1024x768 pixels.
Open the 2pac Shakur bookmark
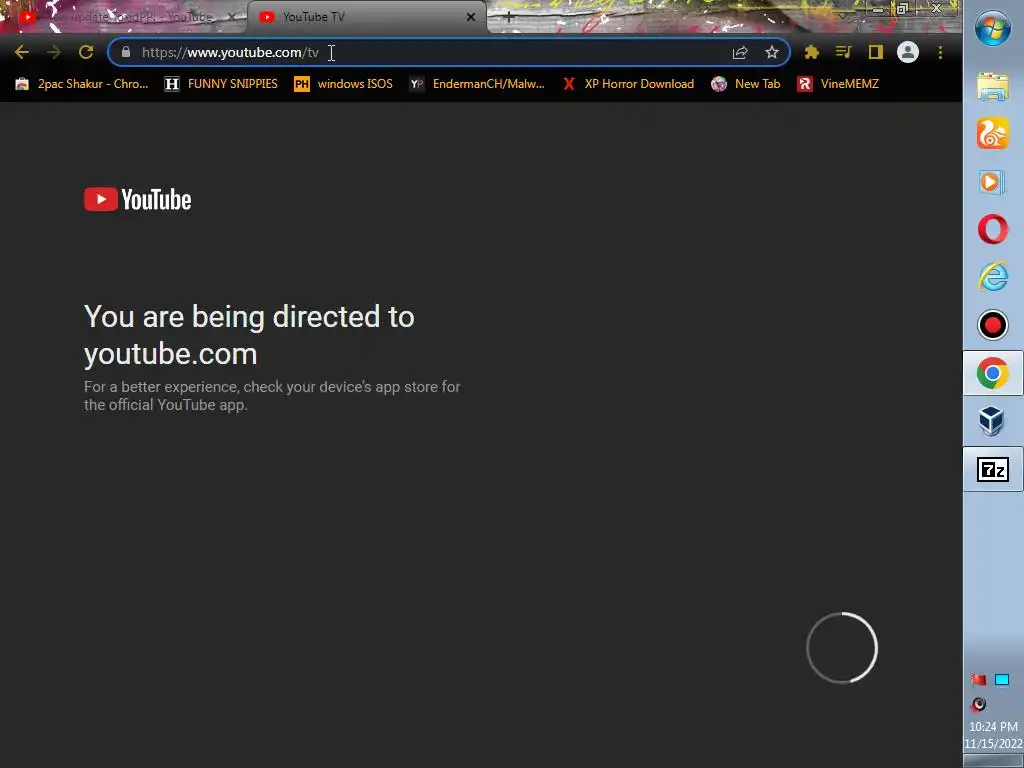click(82, 84)
